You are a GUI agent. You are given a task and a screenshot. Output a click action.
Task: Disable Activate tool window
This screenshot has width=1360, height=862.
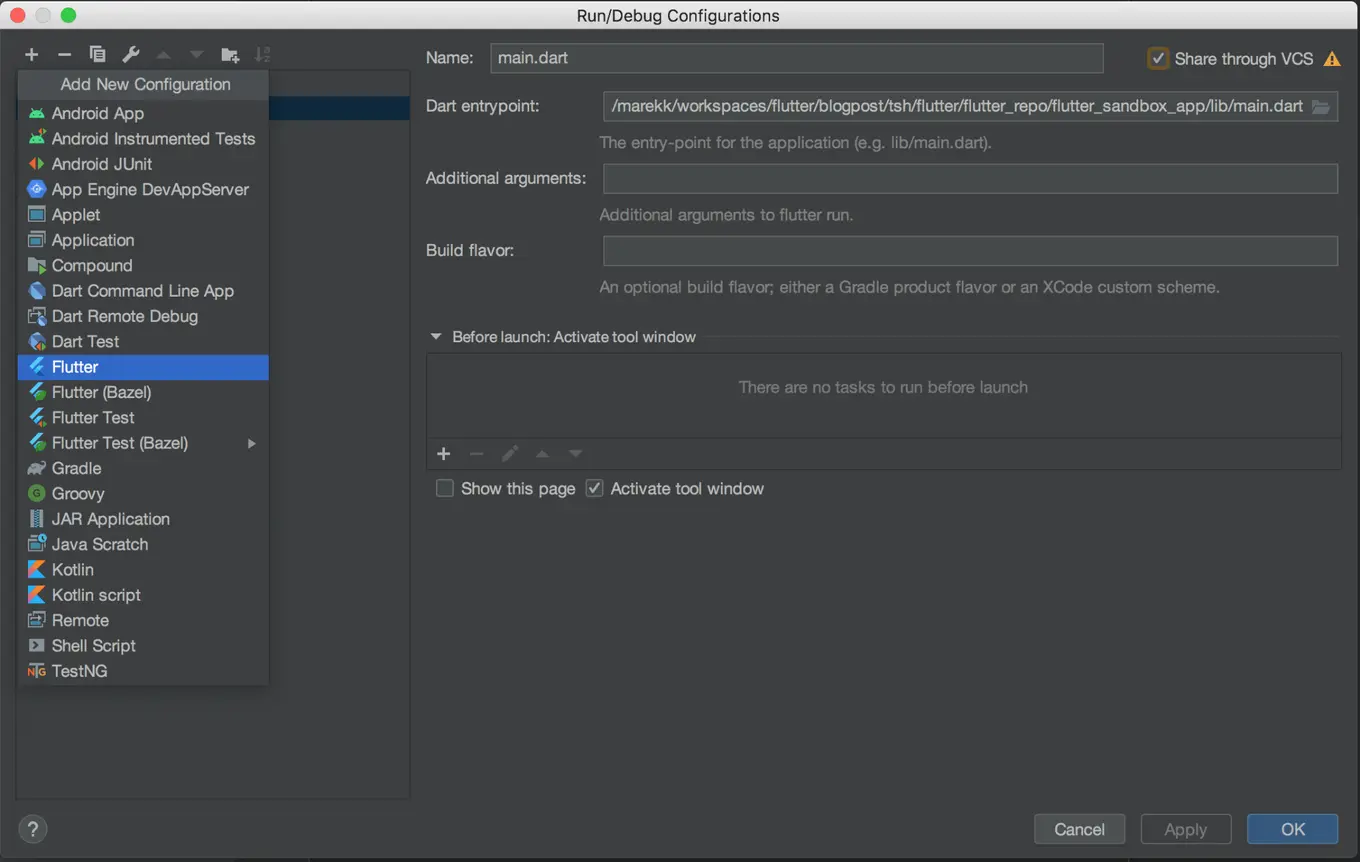point(594,488)
